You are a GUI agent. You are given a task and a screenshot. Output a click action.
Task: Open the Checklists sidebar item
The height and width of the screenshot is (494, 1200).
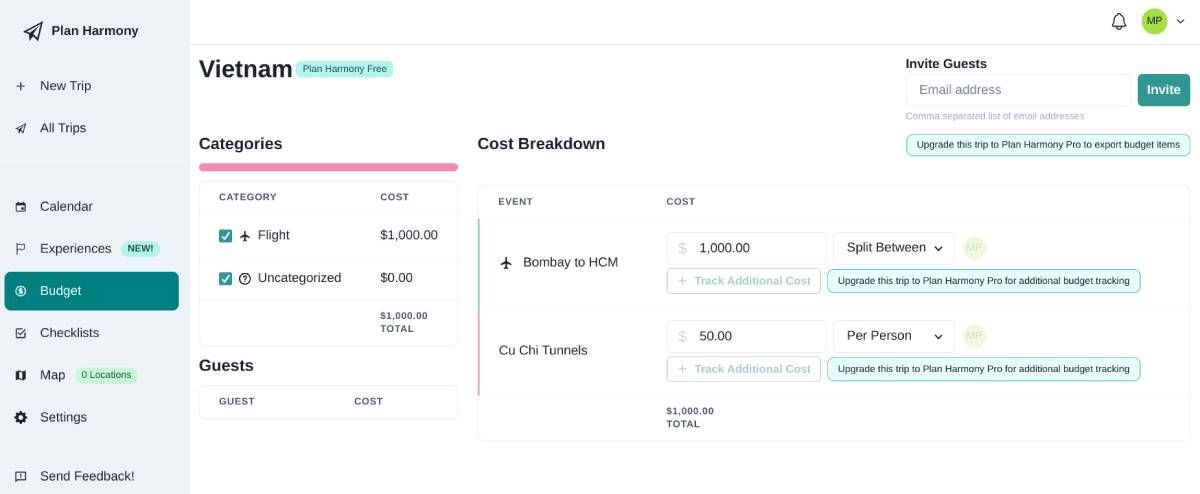(69, 332)
